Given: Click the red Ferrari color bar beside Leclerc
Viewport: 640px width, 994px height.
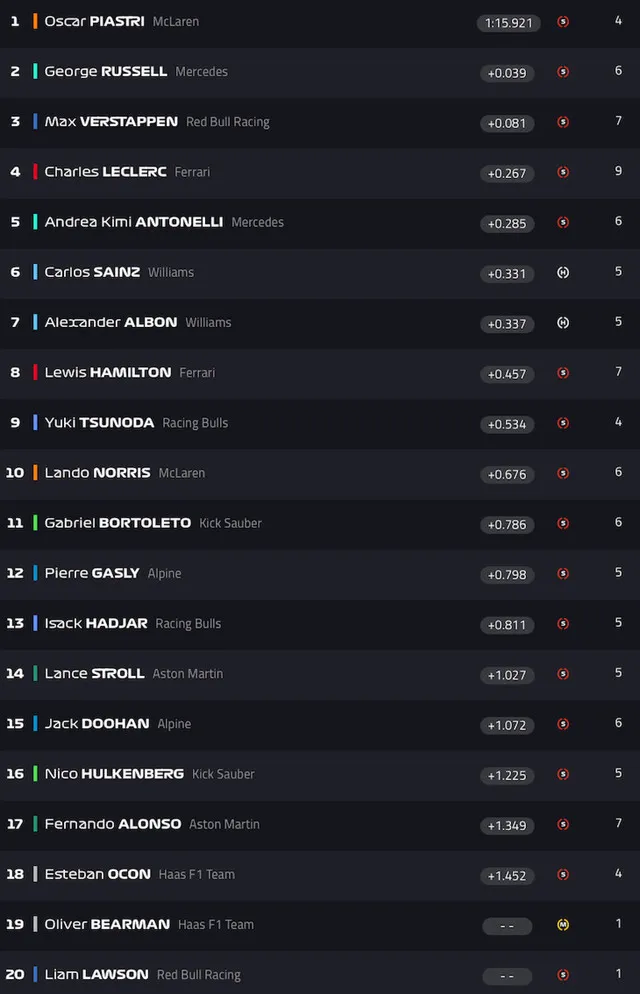Looking at the screenshot, I should click(x=35, y=172).
